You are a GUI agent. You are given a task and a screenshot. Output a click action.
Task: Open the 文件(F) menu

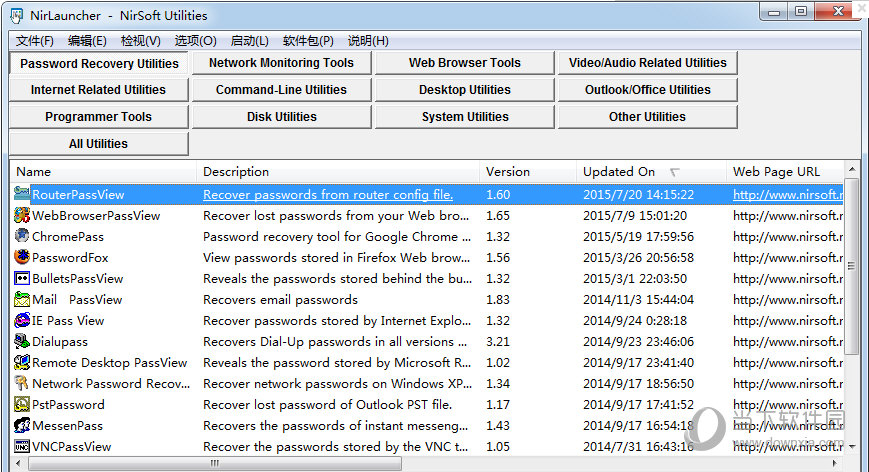[x=34, y=41]
